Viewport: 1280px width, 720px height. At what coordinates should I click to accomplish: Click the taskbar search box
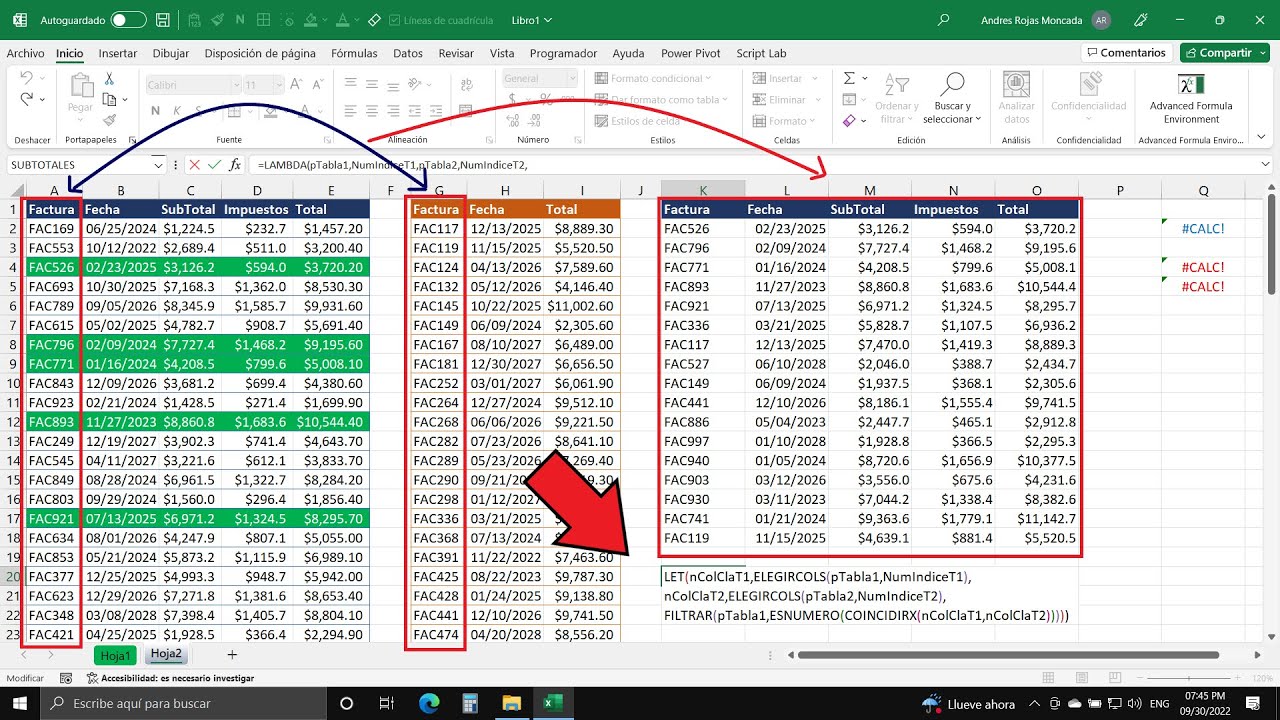(182, 703)
